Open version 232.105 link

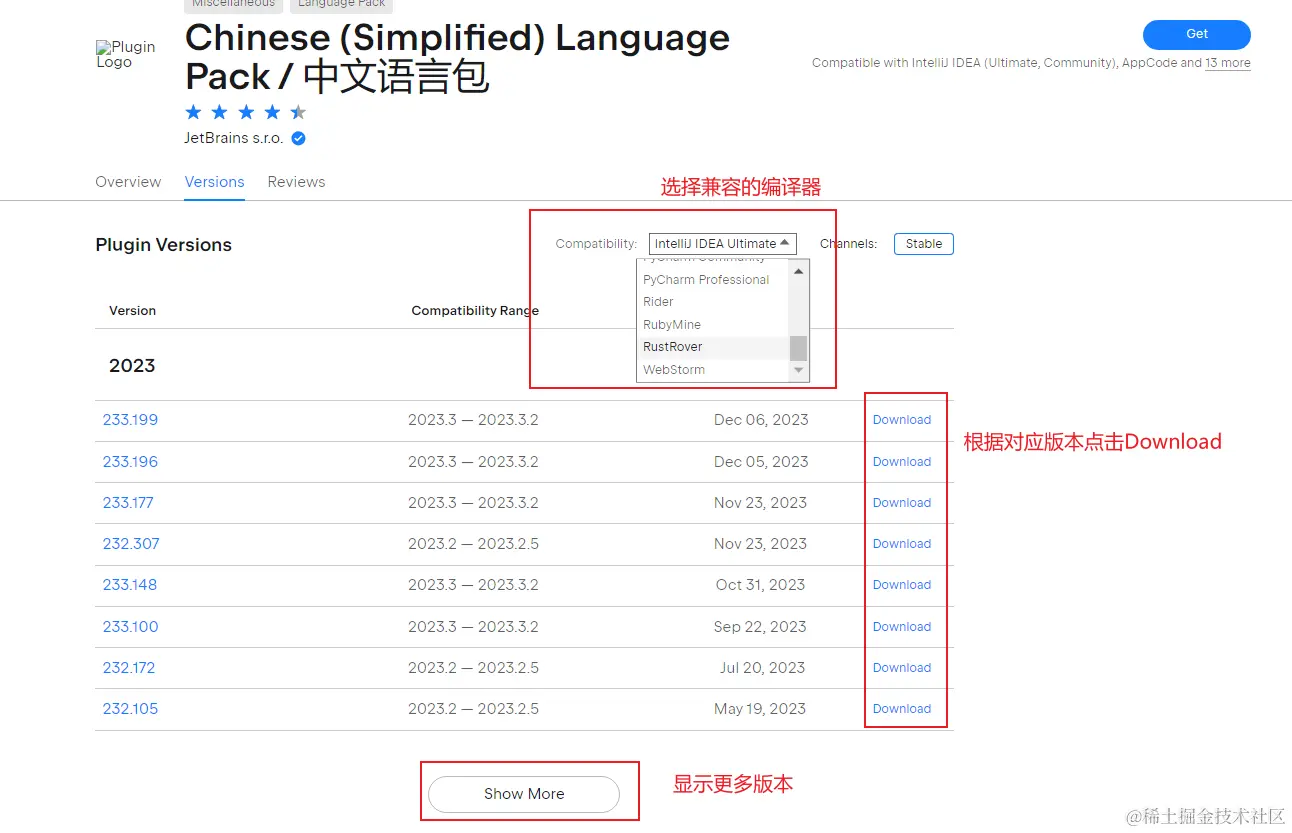point(130,709)
